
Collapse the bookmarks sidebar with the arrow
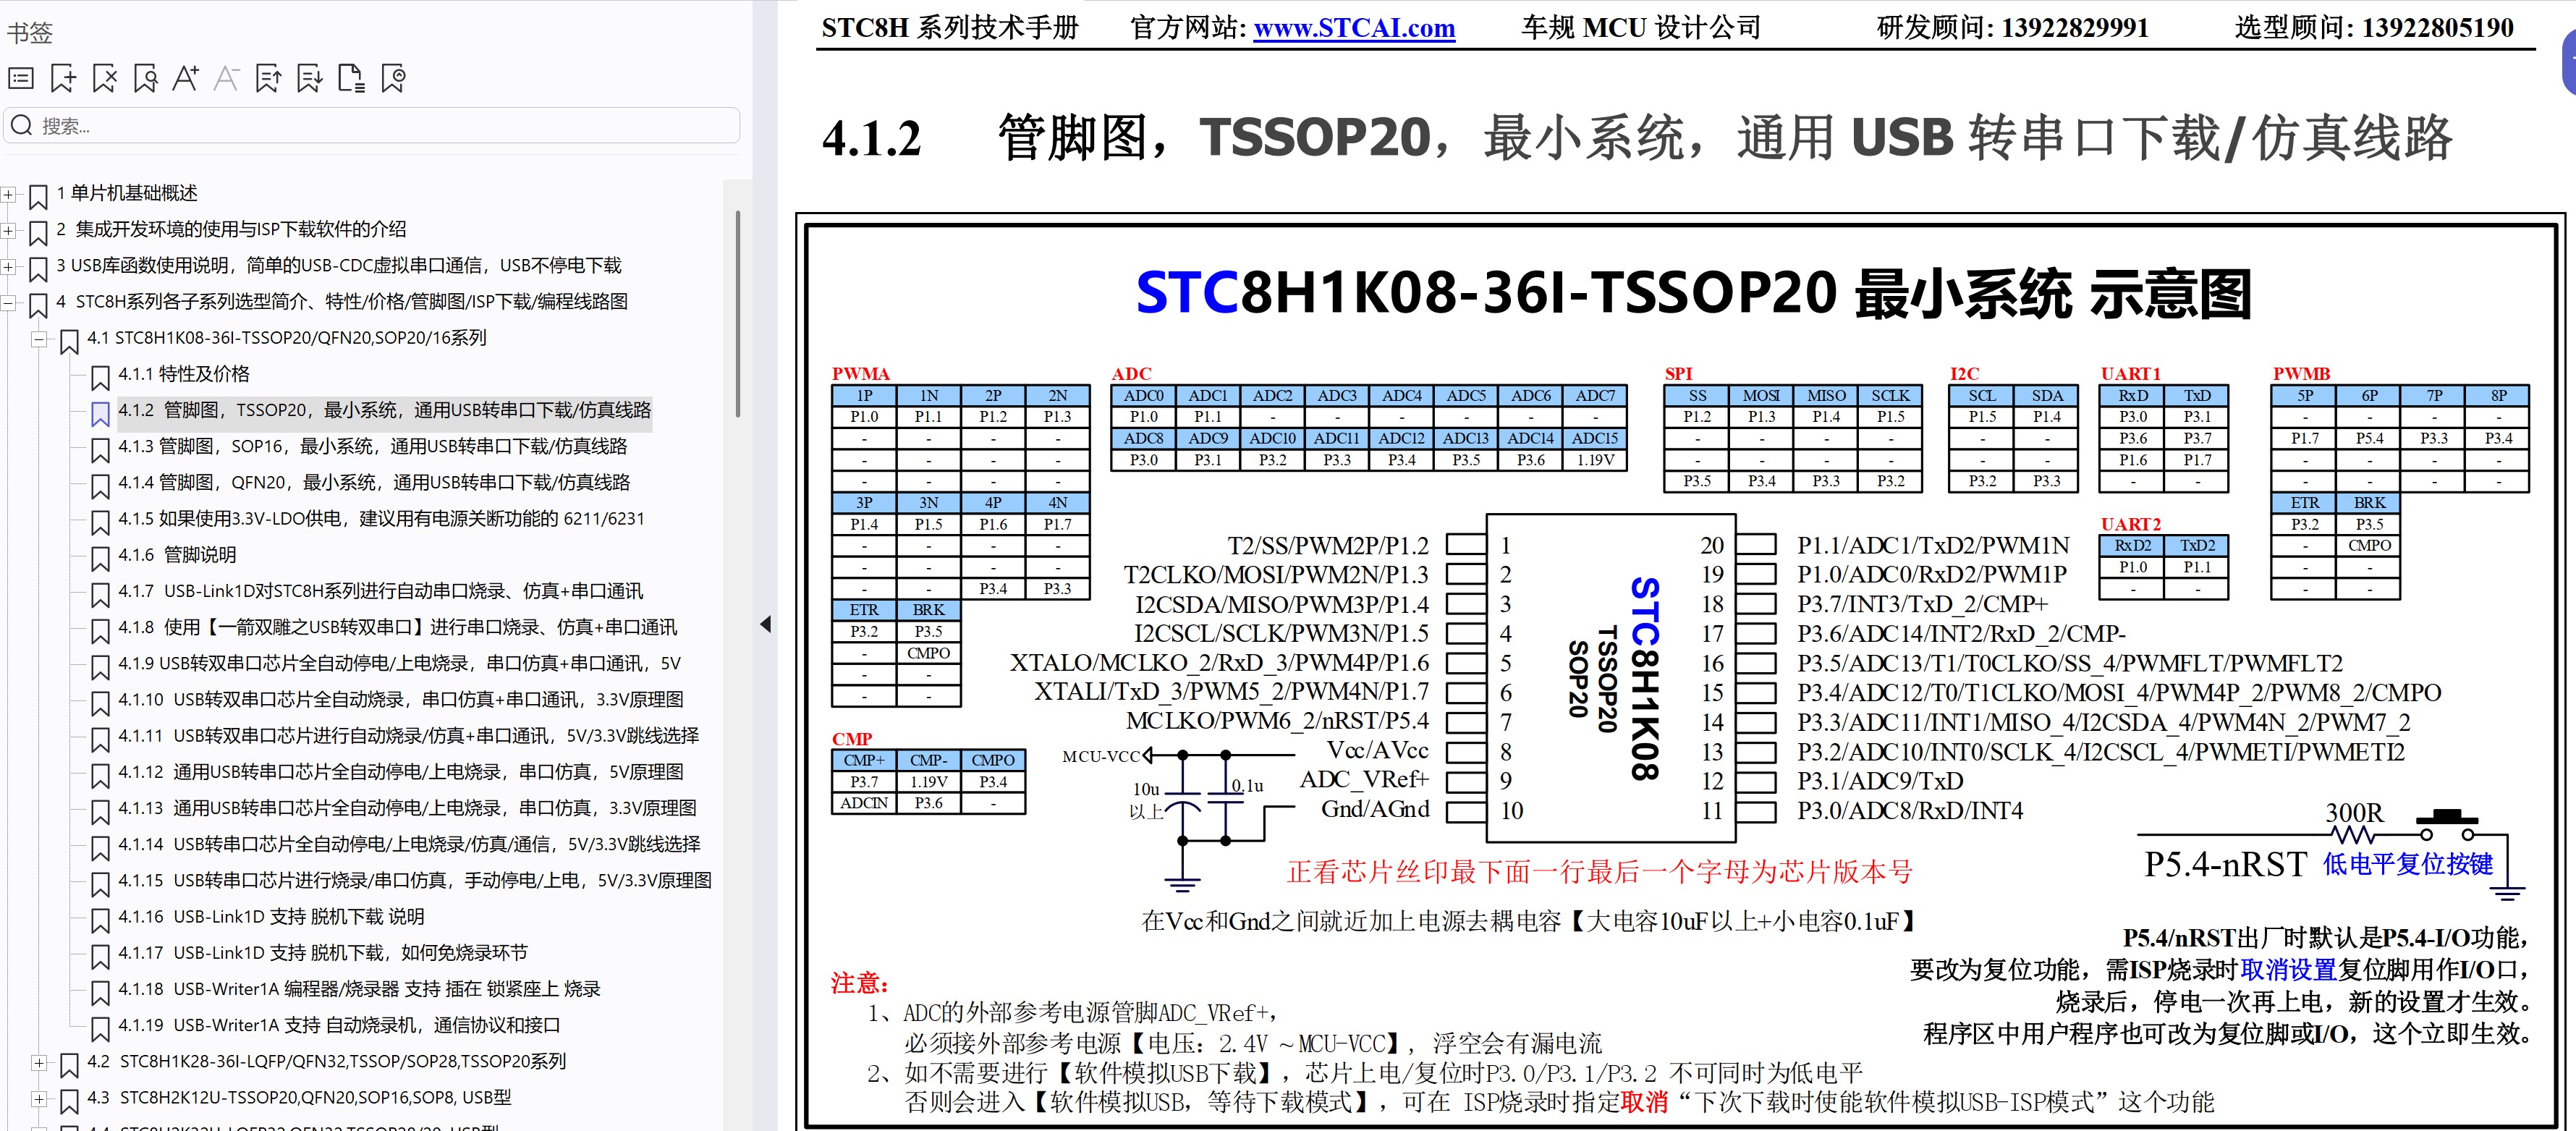(x=765, y=623)
